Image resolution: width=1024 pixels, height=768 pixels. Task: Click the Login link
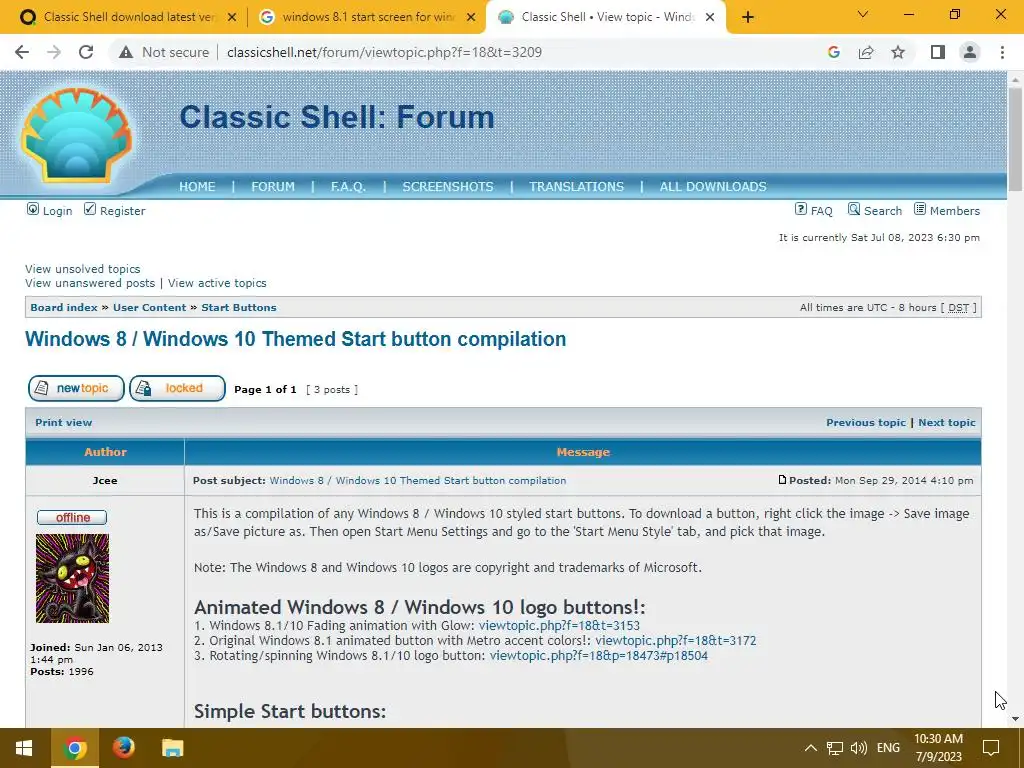57,211
